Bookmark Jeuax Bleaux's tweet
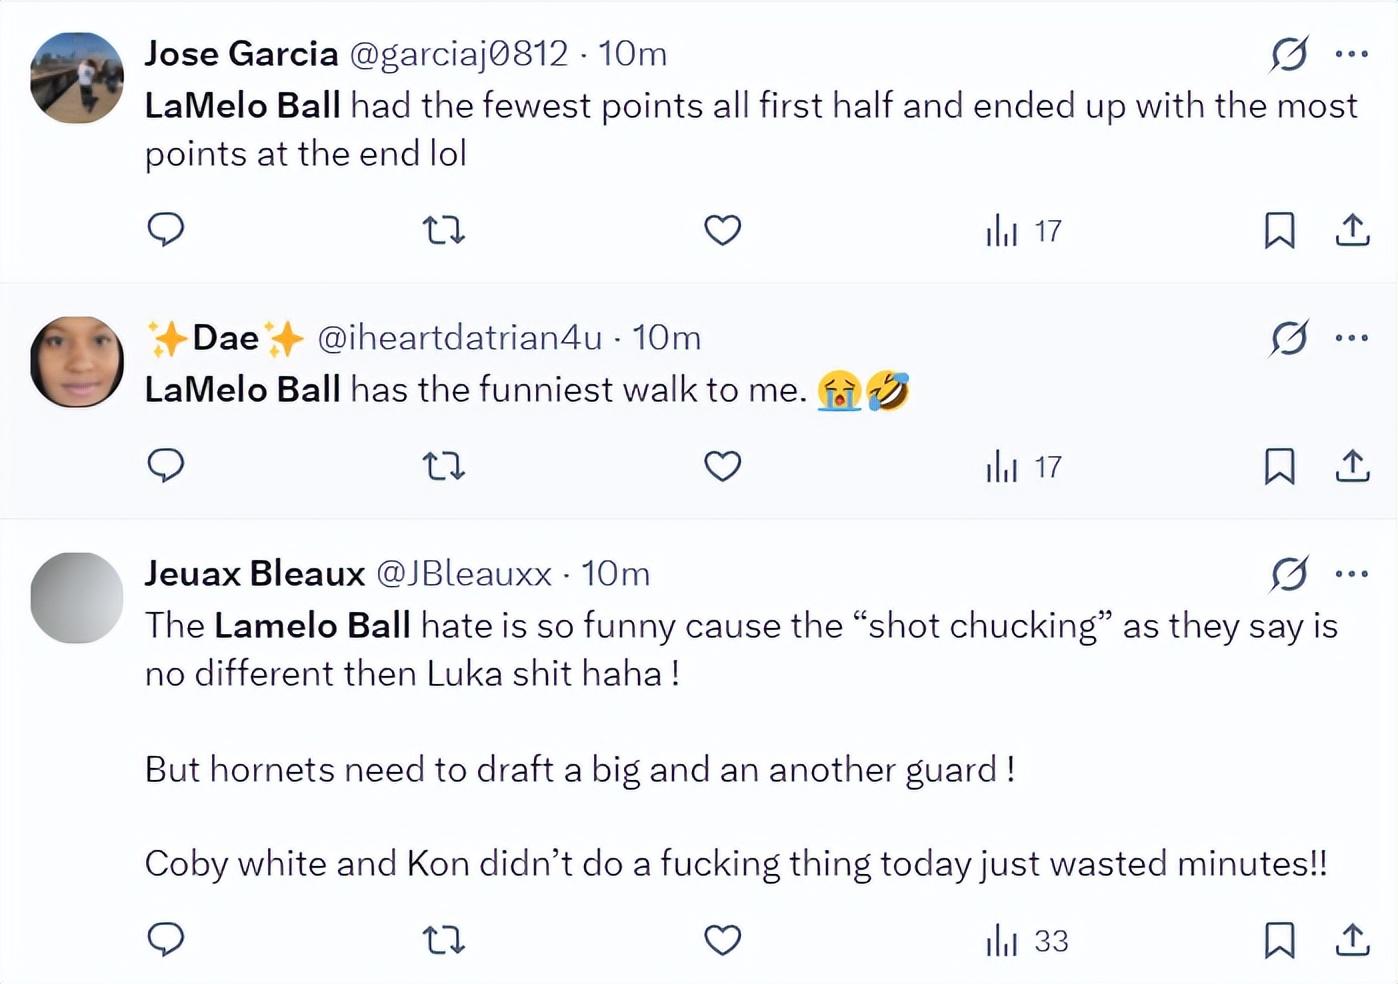The height and width of the screenshot is (984, 1398). click(x=1279, y=940)
